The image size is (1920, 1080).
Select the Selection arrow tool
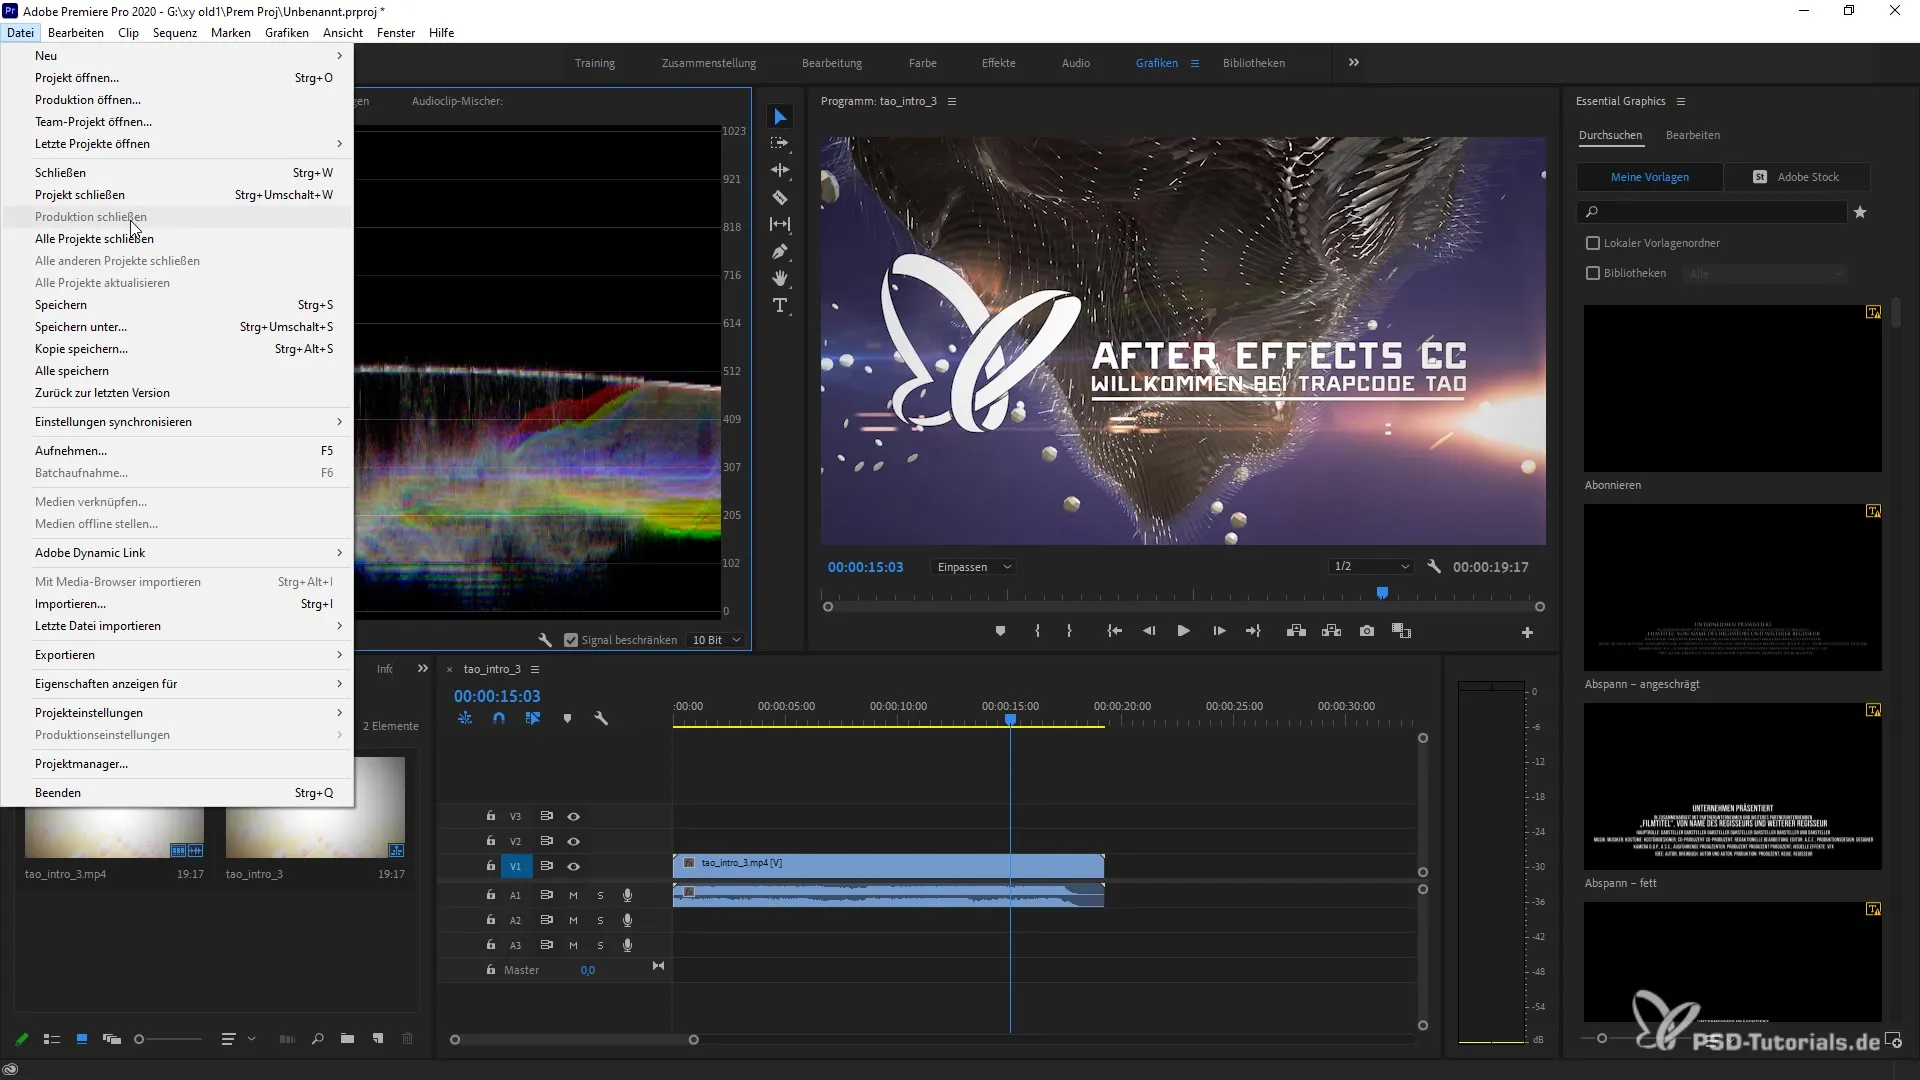[x=780, y=117]
